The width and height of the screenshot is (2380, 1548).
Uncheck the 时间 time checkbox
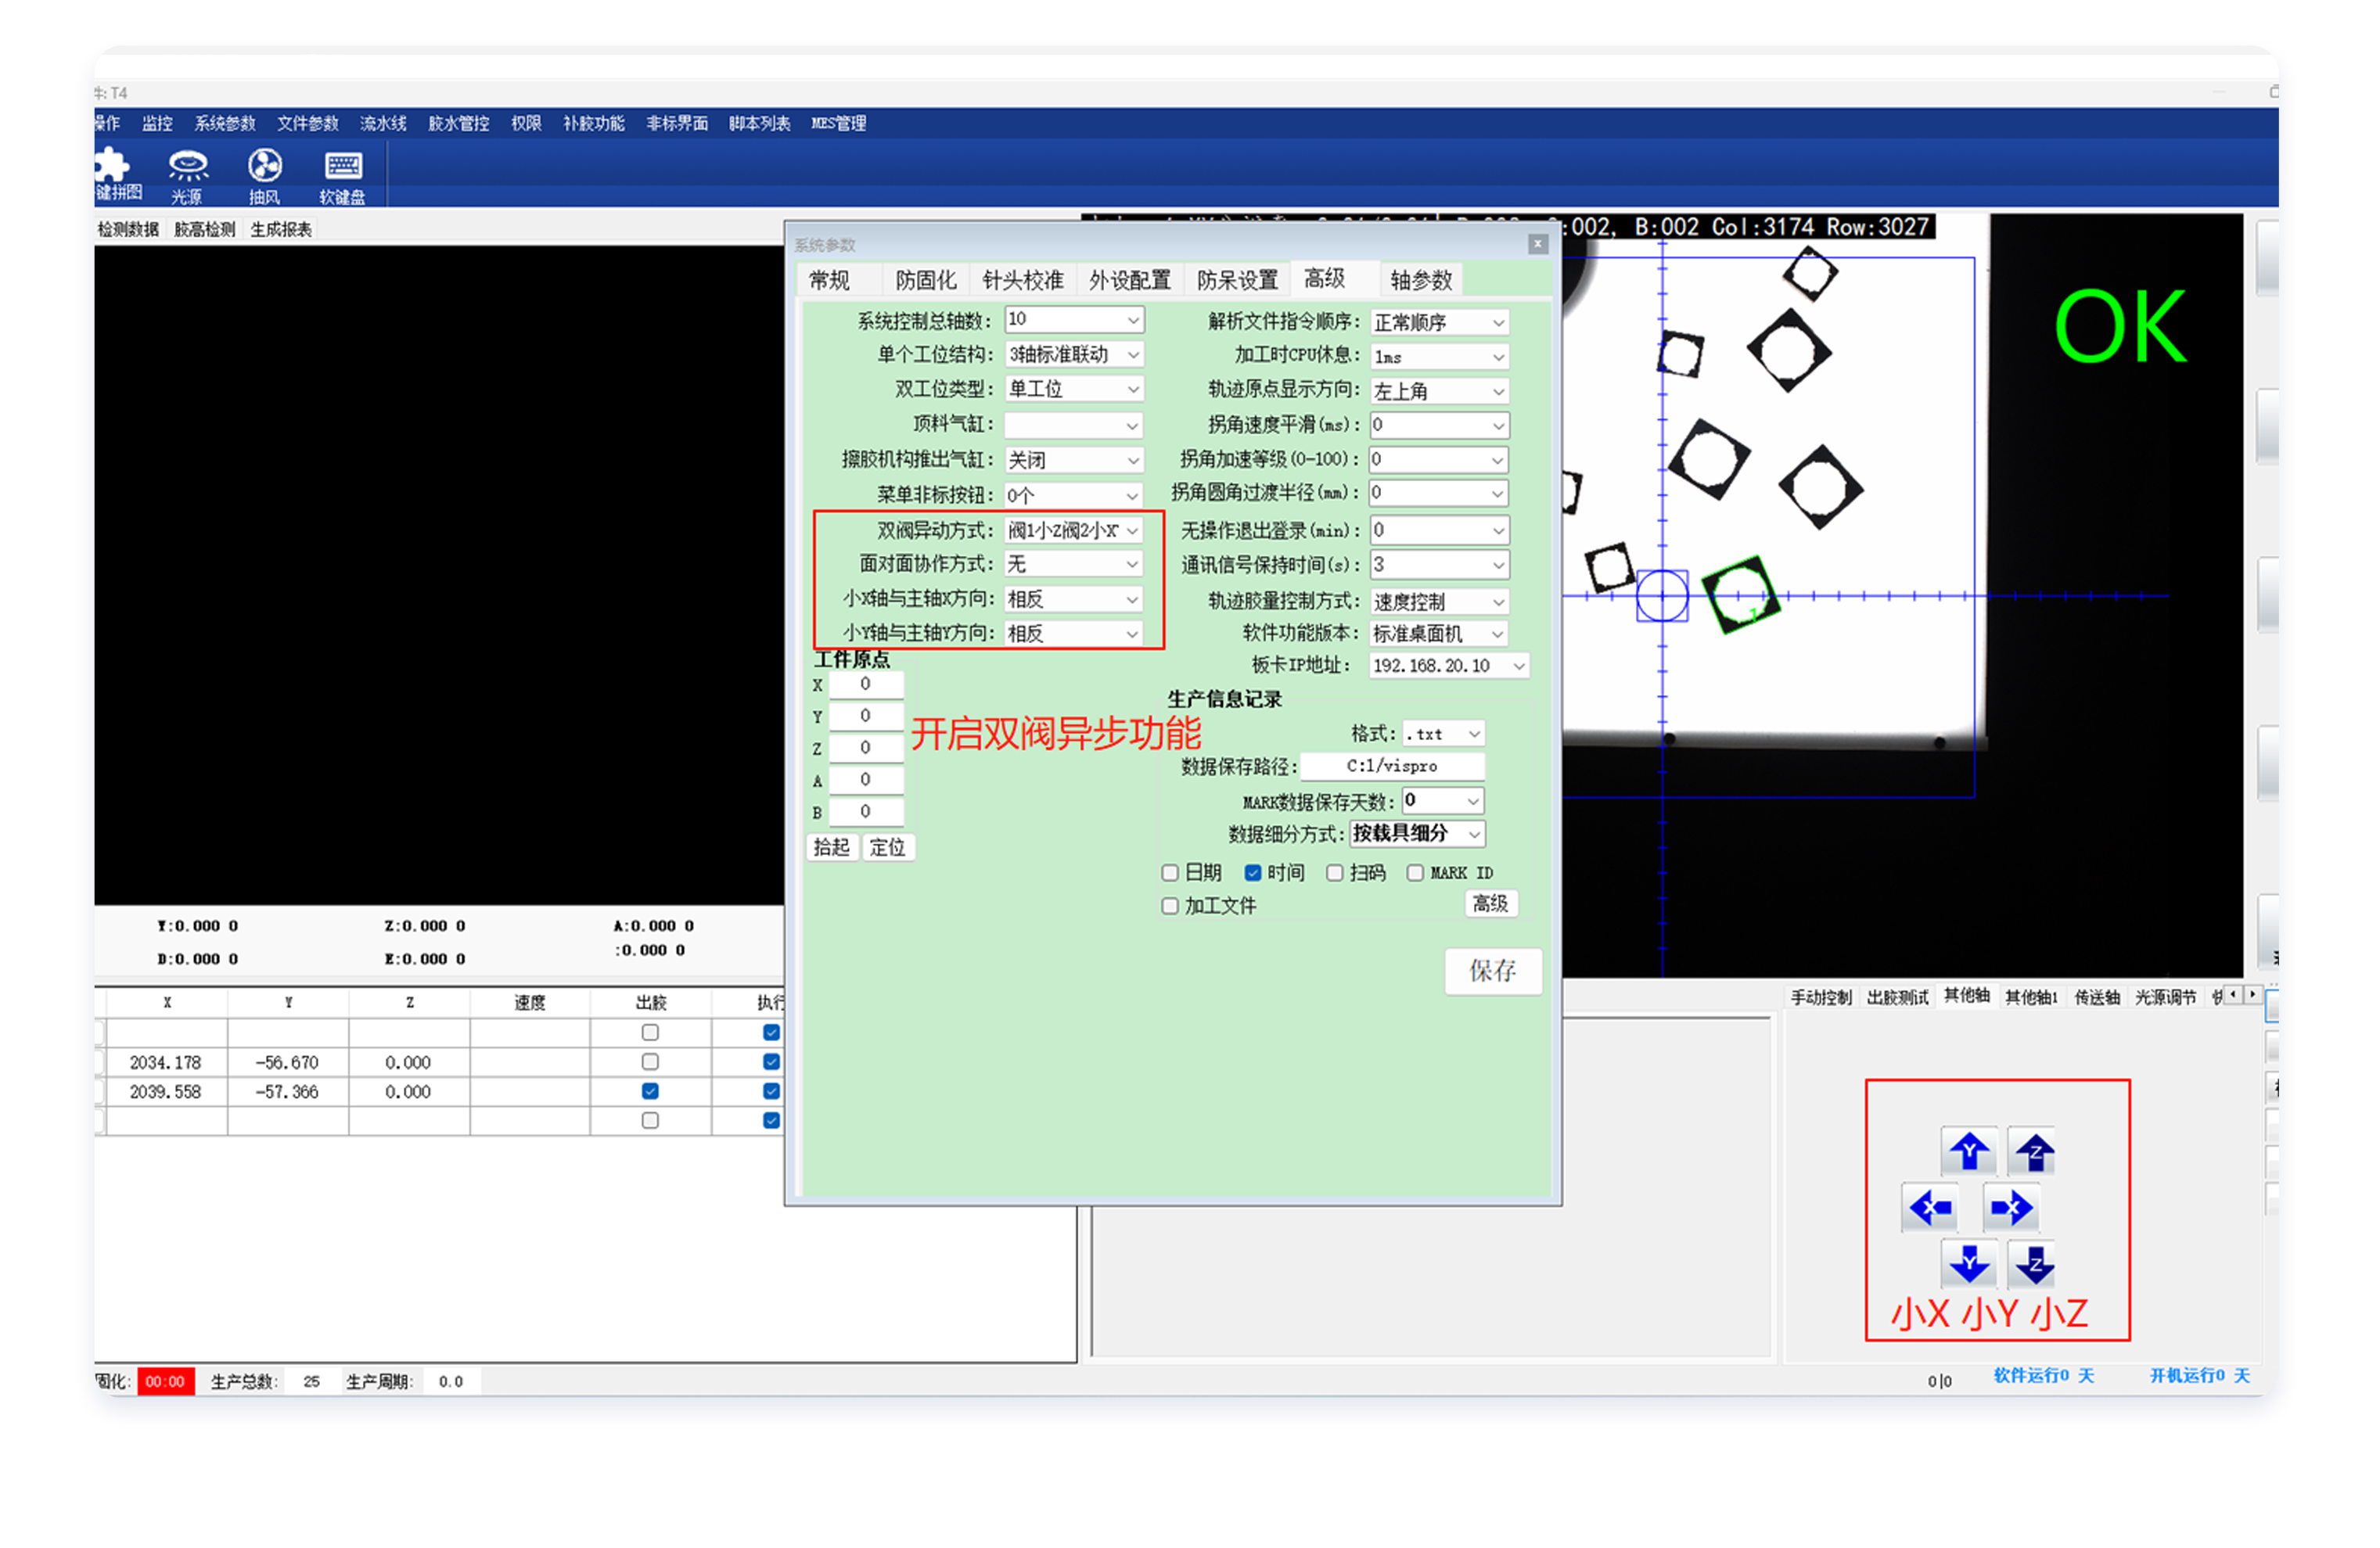coord(1252,873)
